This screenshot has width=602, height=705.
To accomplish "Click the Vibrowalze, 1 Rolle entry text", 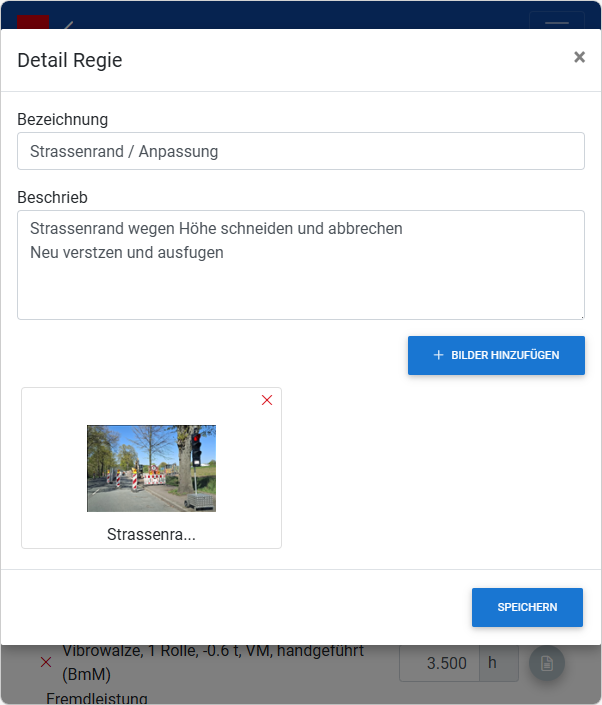I will pyautogui.click(x=213, y=662).
